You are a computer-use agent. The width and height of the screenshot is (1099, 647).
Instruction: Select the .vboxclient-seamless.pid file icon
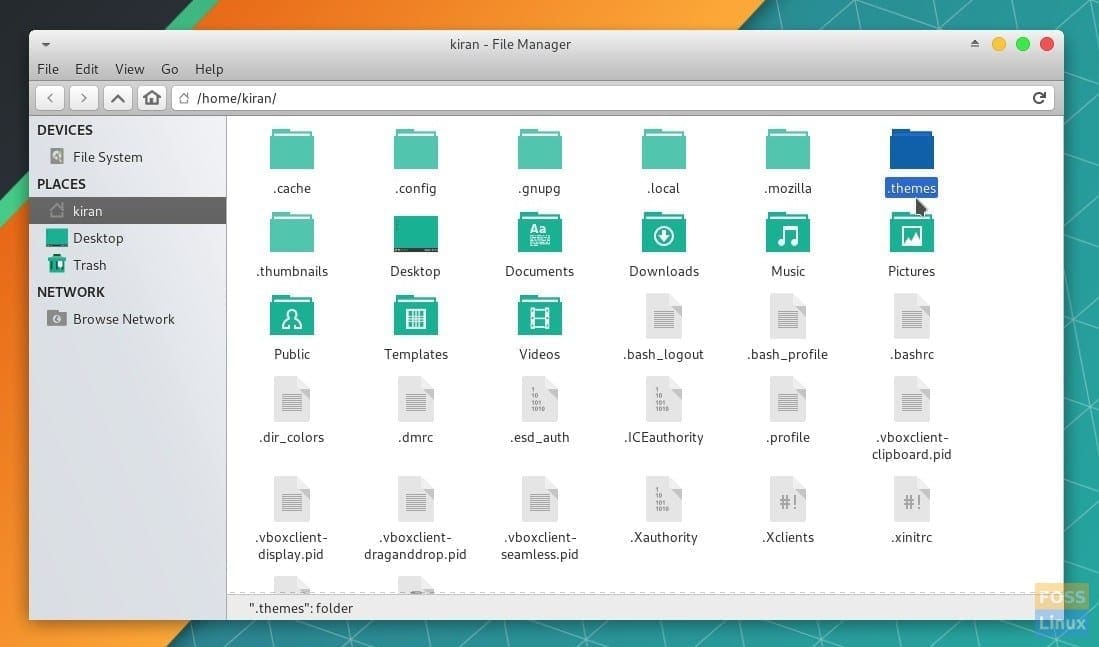[x=540, y=499]
